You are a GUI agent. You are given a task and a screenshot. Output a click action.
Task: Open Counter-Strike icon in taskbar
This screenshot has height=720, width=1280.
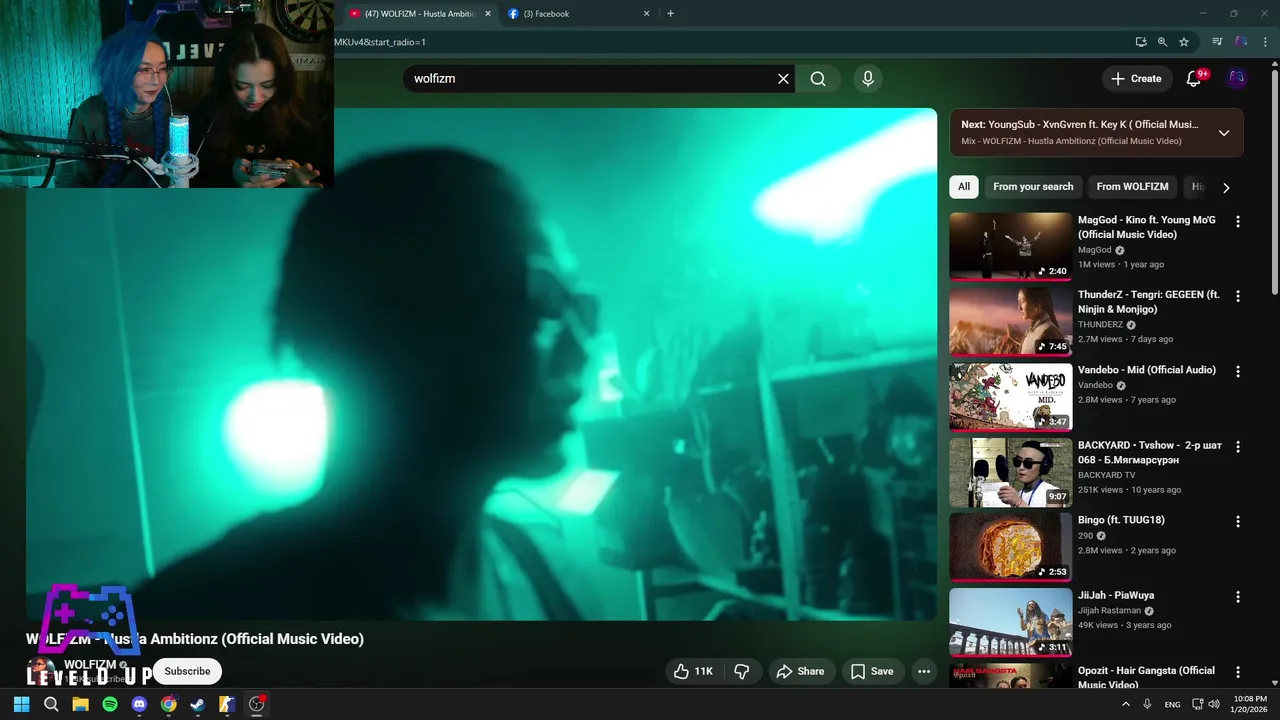[227, 704]
